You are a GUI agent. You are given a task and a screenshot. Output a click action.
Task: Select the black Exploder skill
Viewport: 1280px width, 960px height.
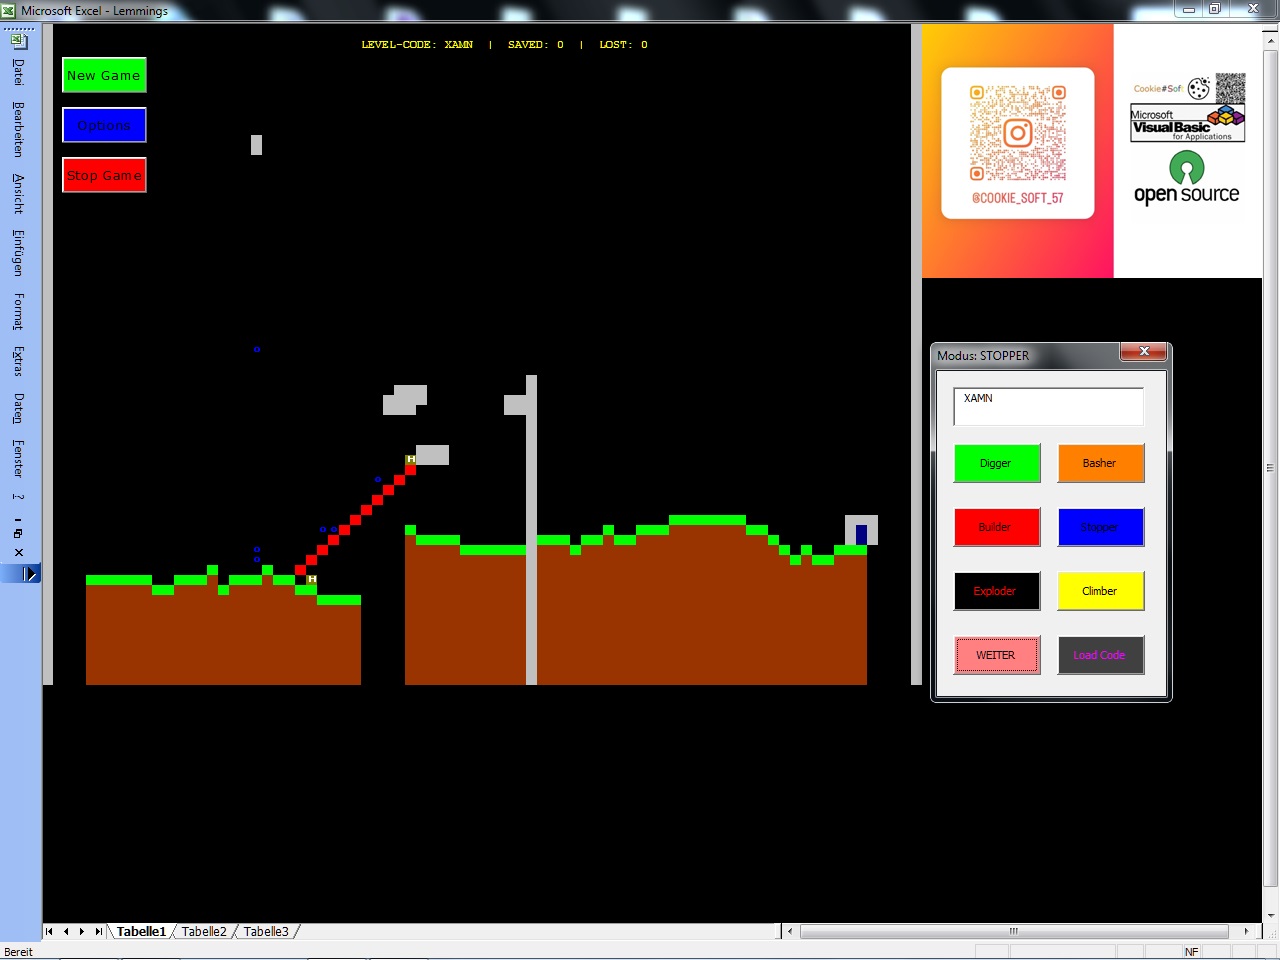coord(997,591)
